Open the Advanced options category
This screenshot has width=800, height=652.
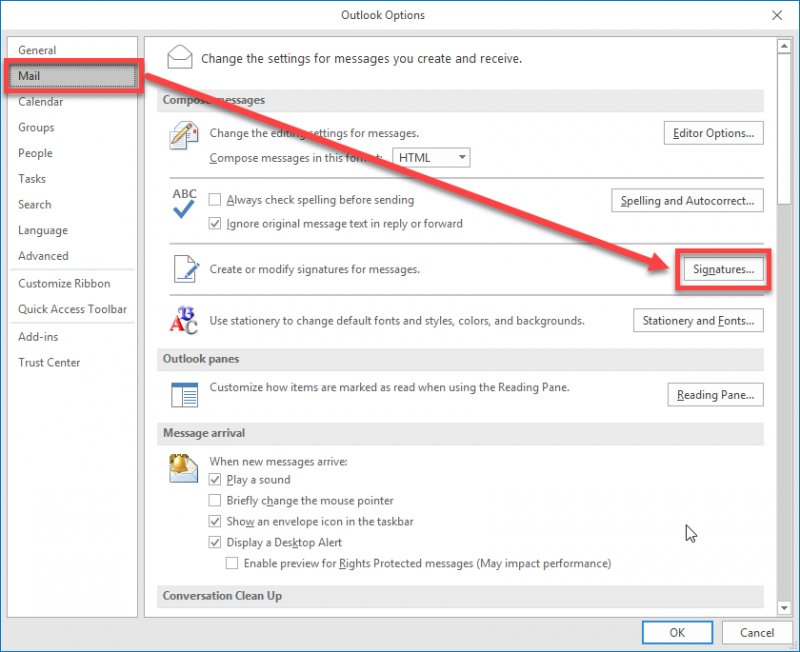[43, 256]
